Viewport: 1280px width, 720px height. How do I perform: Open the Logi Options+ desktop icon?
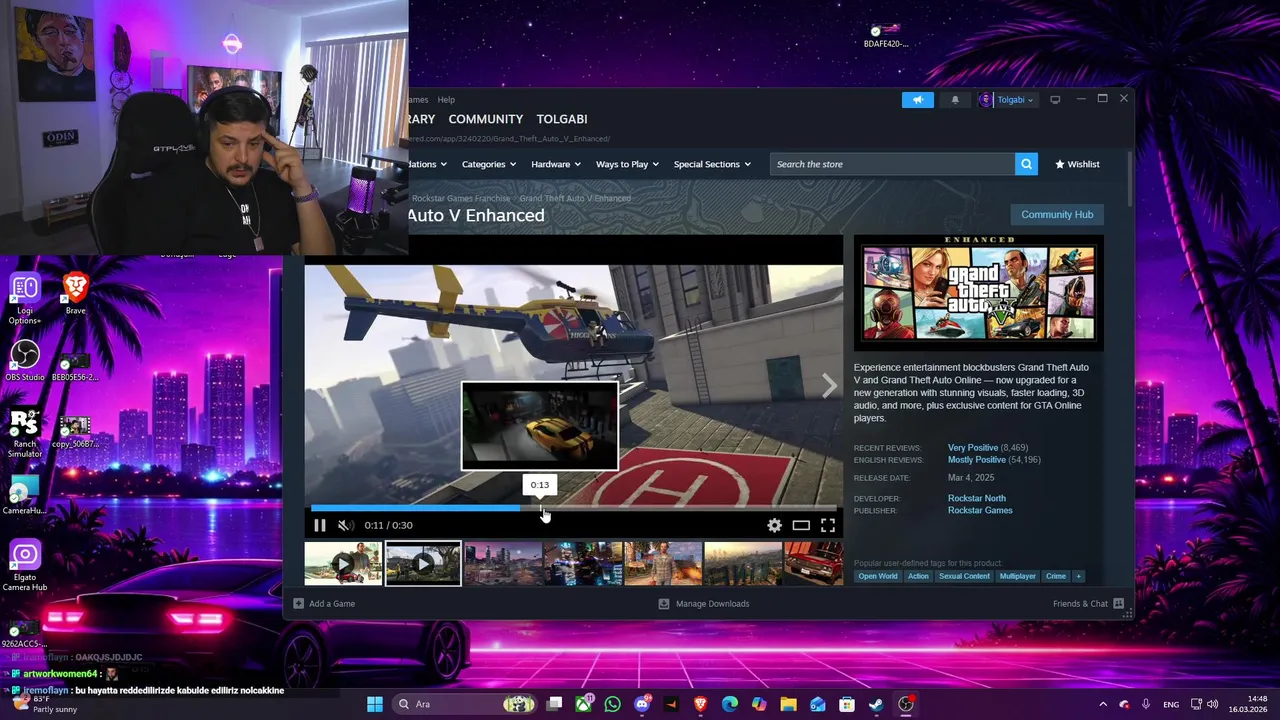(25, 300)
